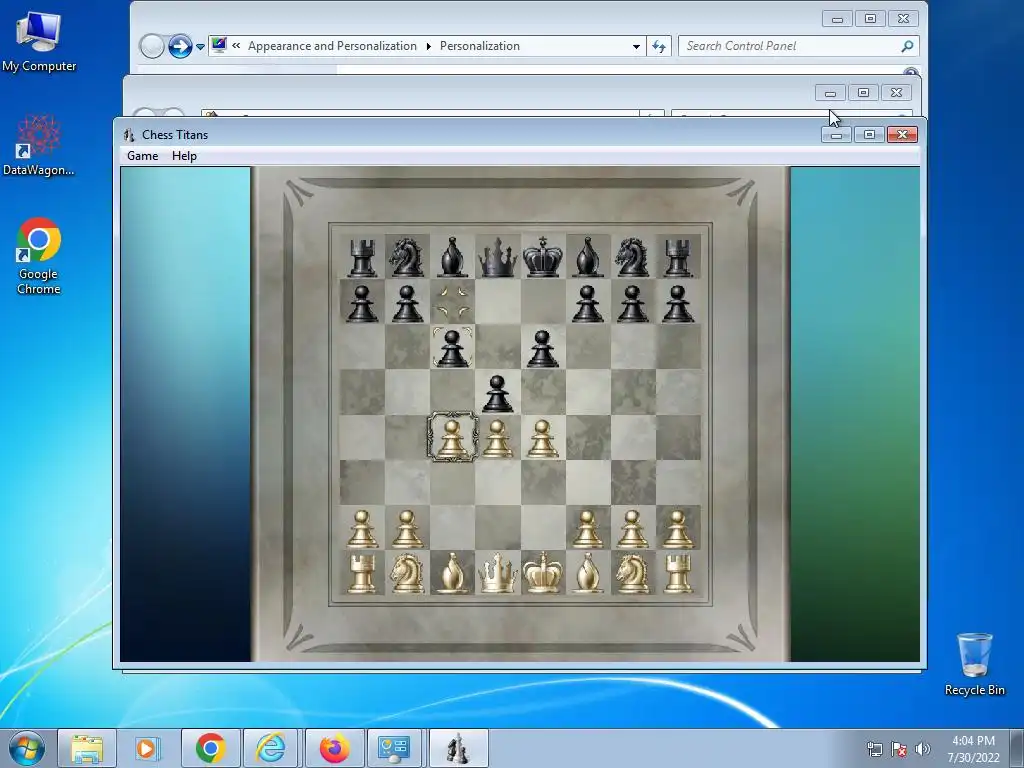Viewport: 1024px width, 768px height.
Task: Open the Help menu in Chess Titans
Action: tap(184, 156)
